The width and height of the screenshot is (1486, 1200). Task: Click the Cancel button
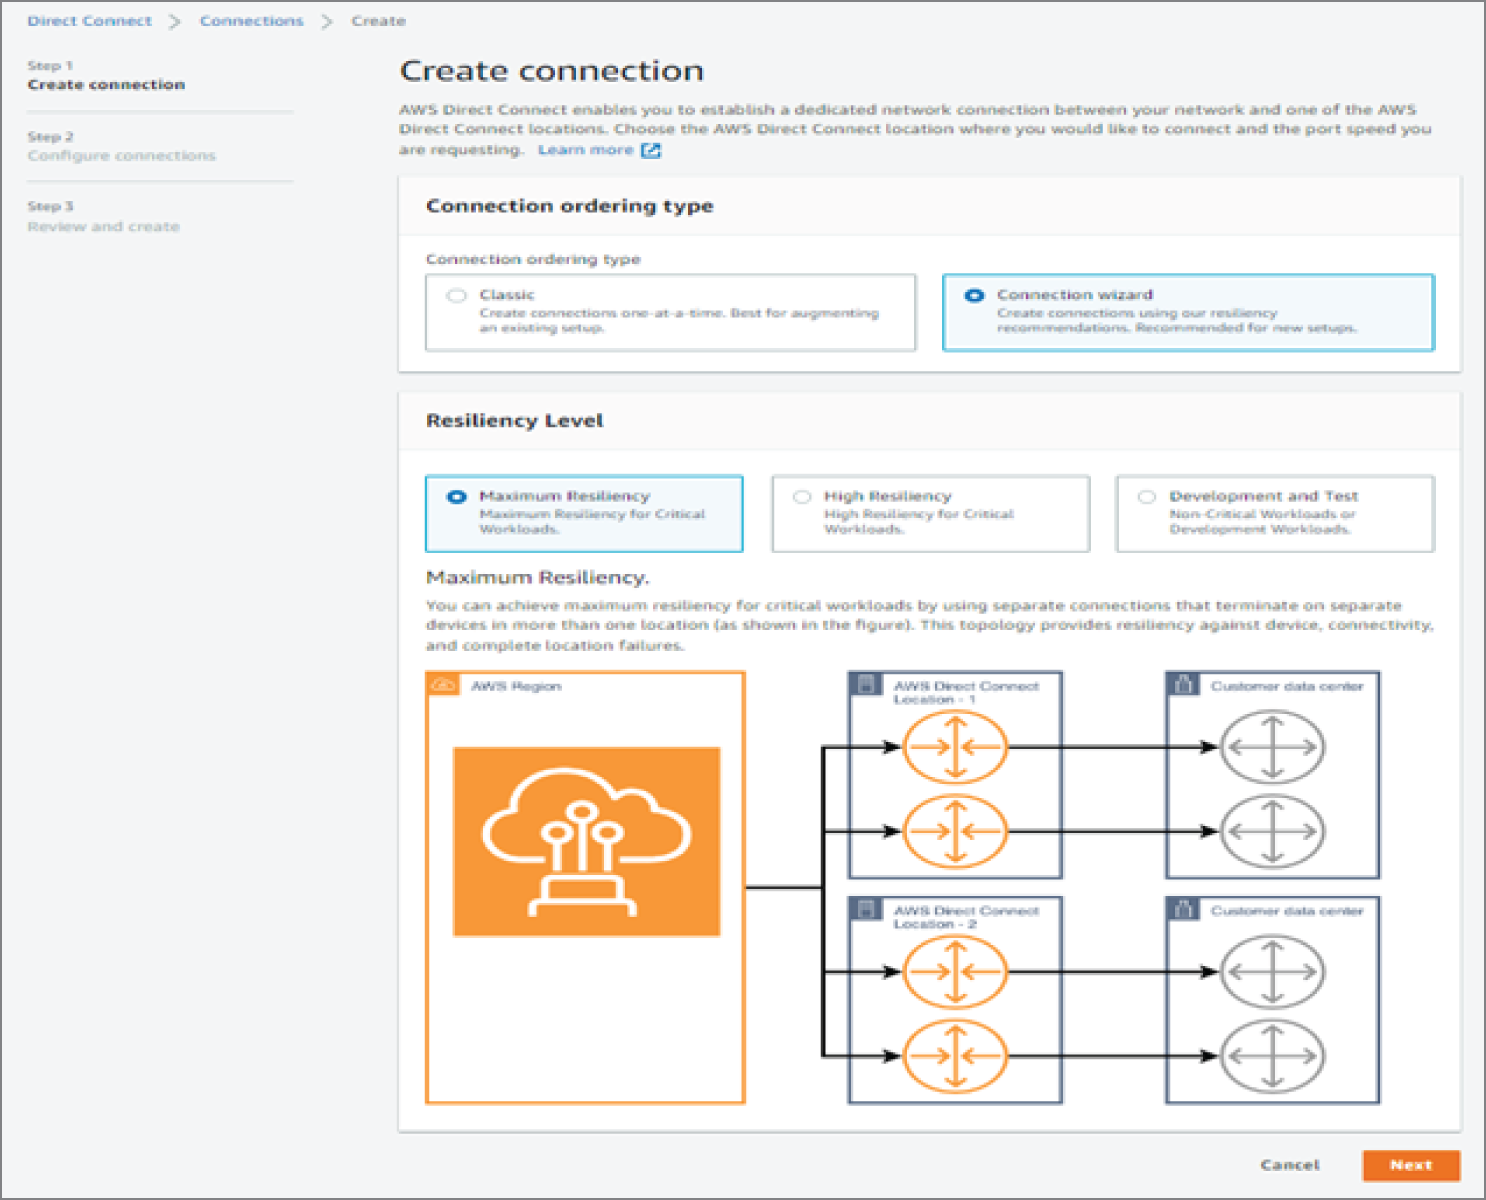1290,1165
